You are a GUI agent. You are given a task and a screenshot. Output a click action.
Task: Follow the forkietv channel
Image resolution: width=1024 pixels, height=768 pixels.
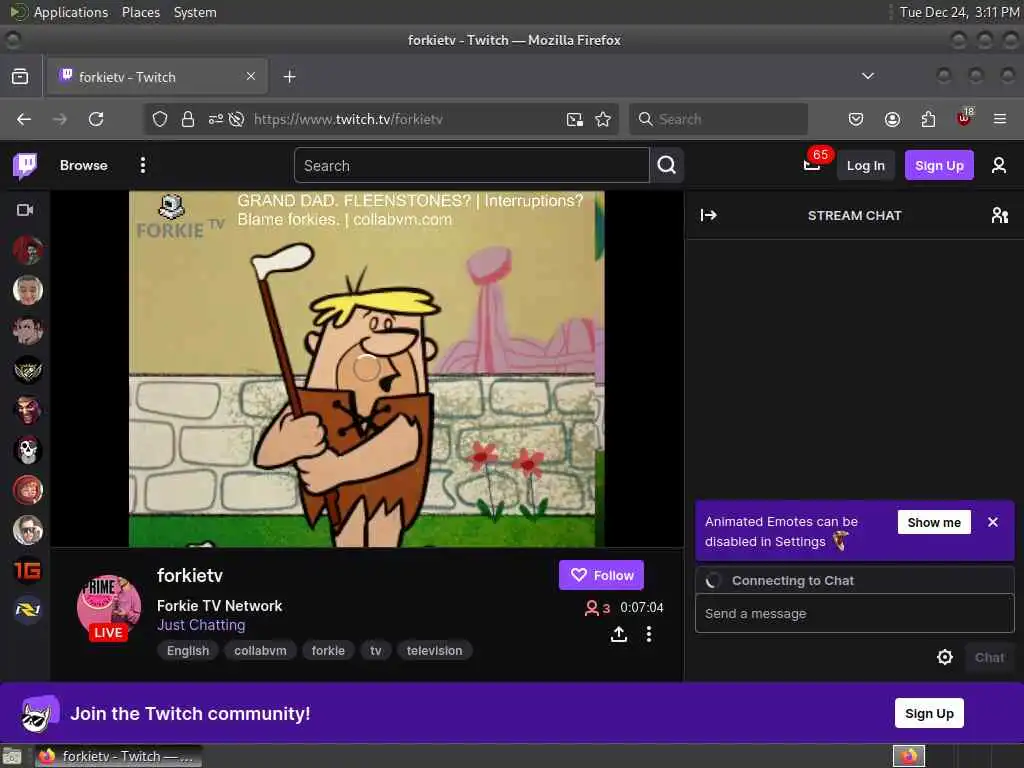click(601, 575)
